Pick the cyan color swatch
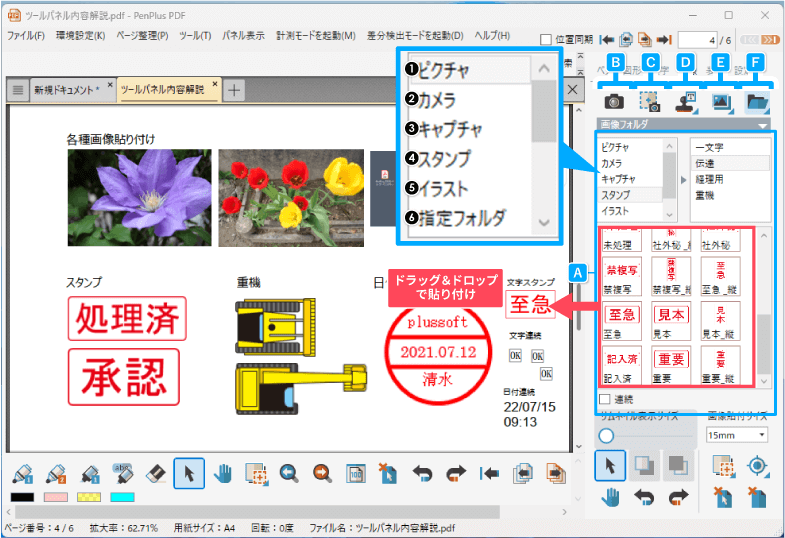Screen dimensions: 785x538 click(x=122, y=497)
